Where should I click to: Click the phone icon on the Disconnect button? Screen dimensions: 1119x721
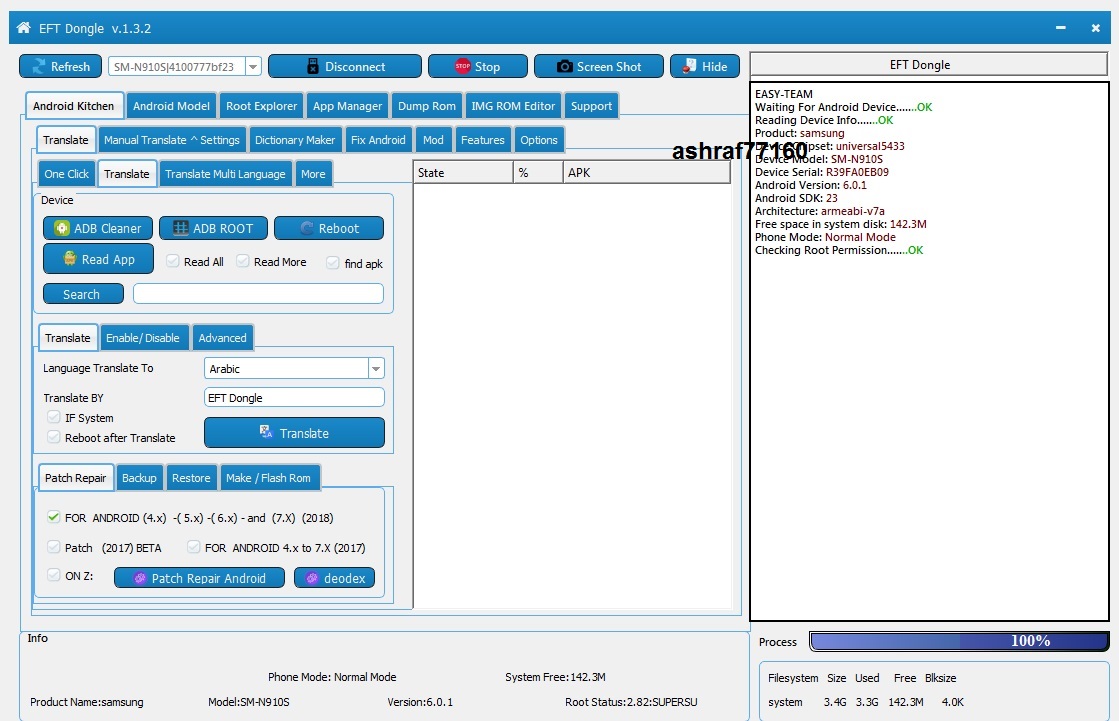(x=313, y=66)
